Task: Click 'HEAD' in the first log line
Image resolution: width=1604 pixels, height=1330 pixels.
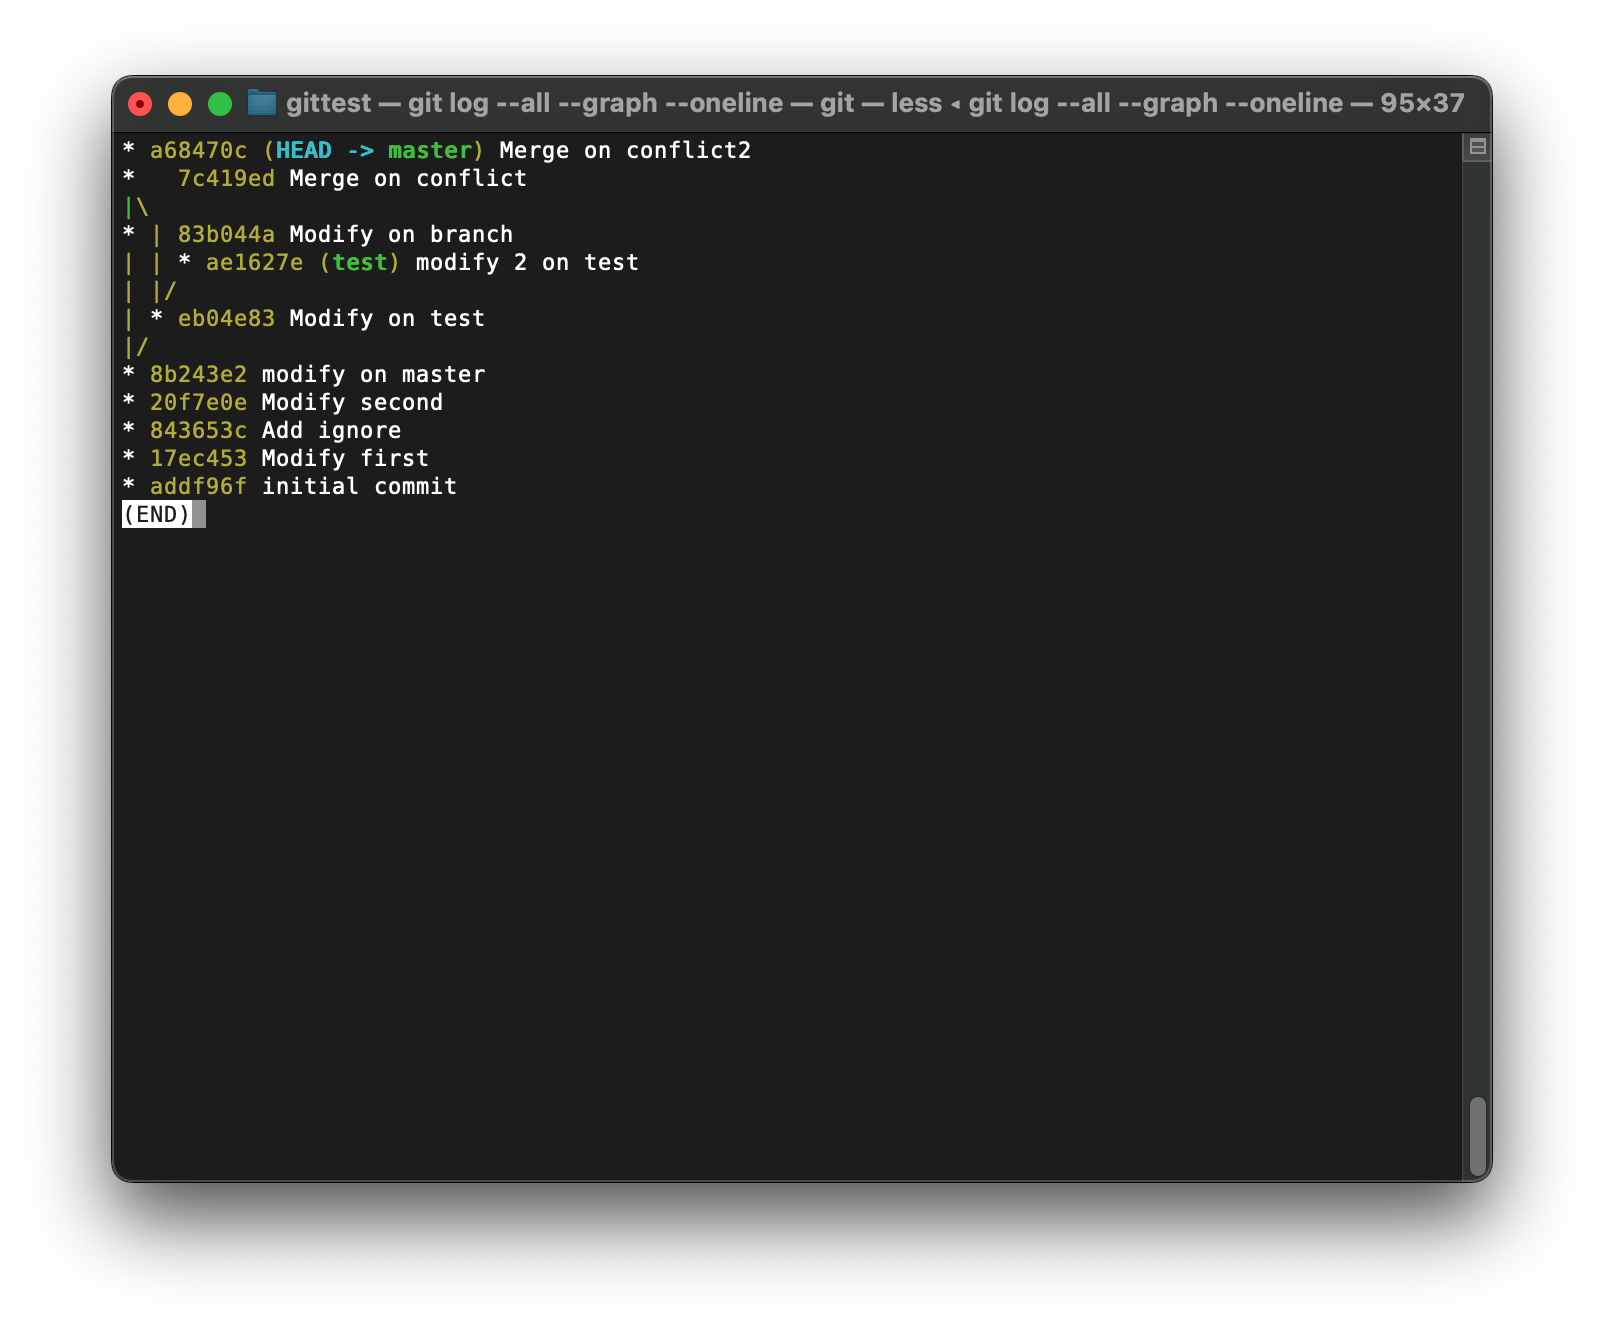Action: (x=304, y=150)
